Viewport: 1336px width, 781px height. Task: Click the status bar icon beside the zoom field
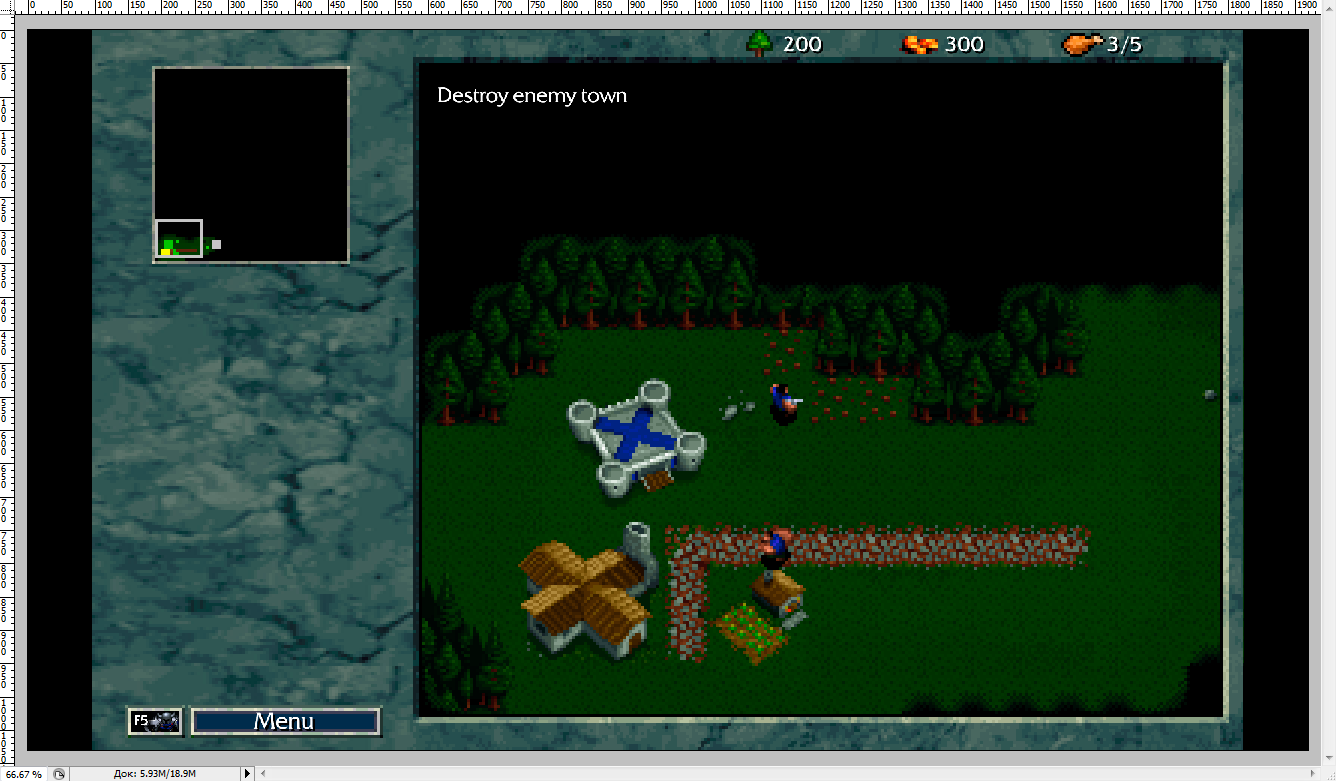tap(59, 774)
